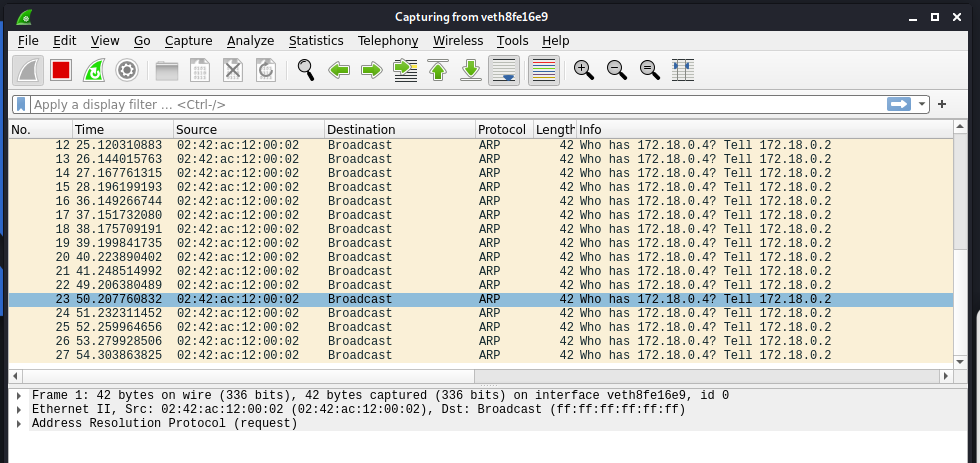The width and height of the screenshot is (980, 463).
Task: Open the display filter bookmark icon
Action: click(22, 104)
